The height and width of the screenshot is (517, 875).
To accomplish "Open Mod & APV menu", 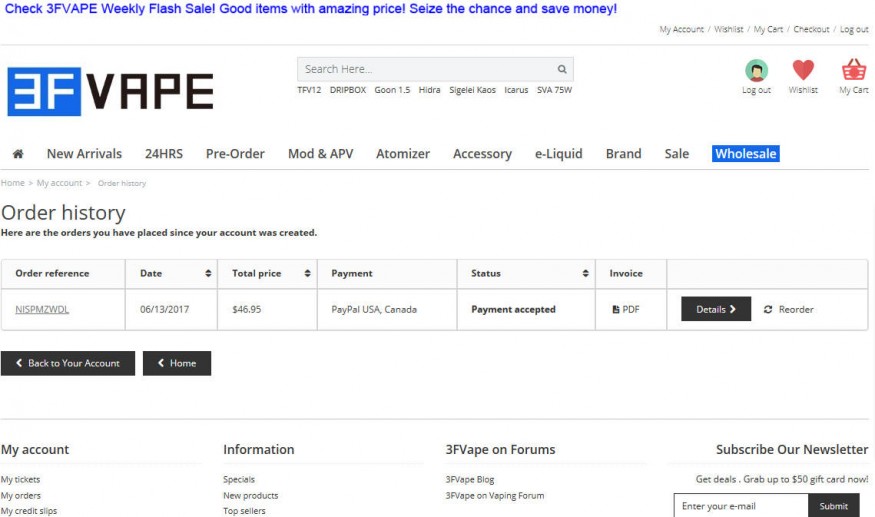I will tap(320, 154).
